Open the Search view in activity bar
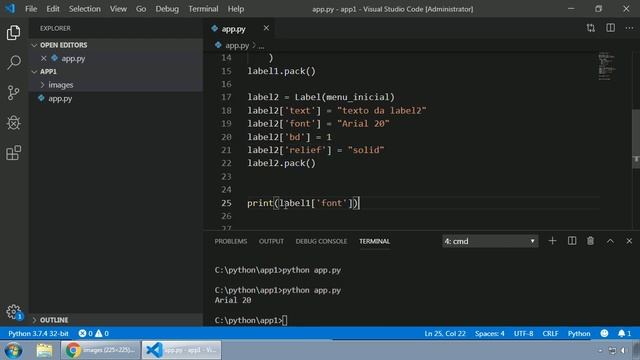The image size is (640, 360). tap(13, 62)
